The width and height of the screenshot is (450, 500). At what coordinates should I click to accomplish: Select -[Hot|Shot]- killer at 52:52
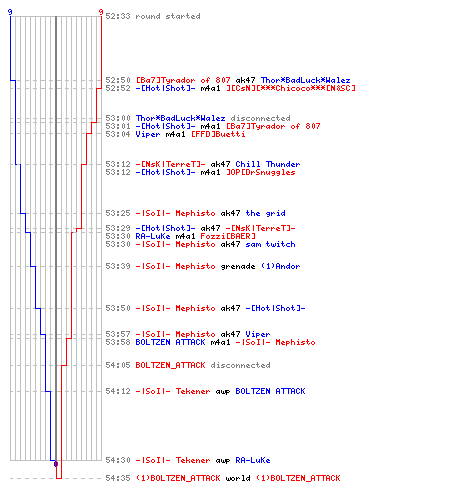pyautogui.click(x=165, y=88)
